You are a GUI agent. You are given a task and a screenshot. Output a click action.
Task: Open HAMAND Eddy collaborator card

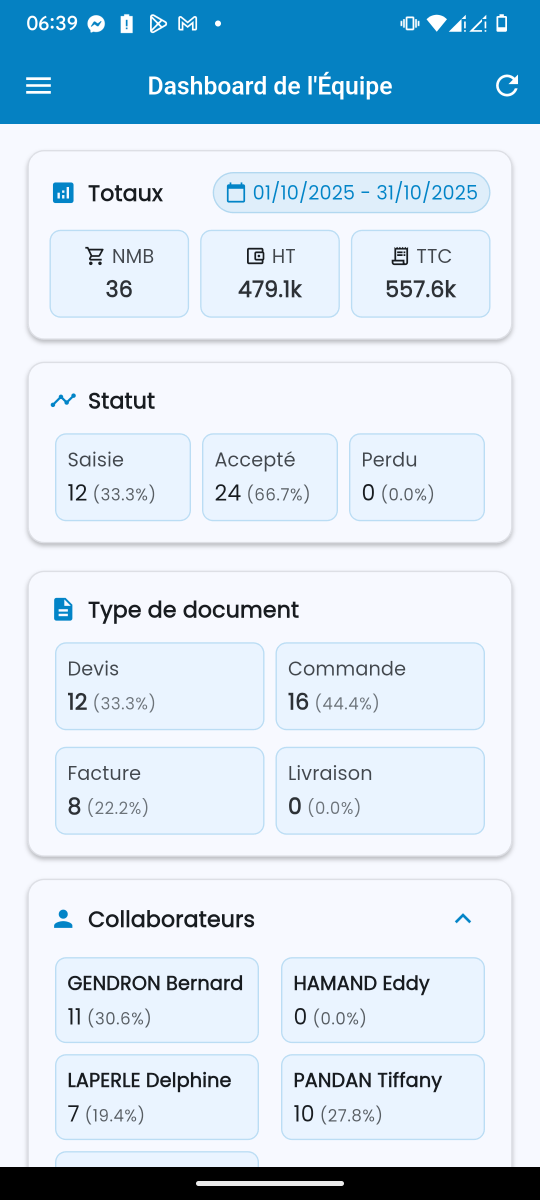383,1000
